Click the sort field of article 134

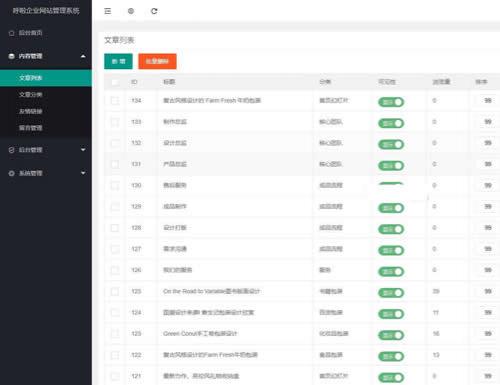(488, 101)
